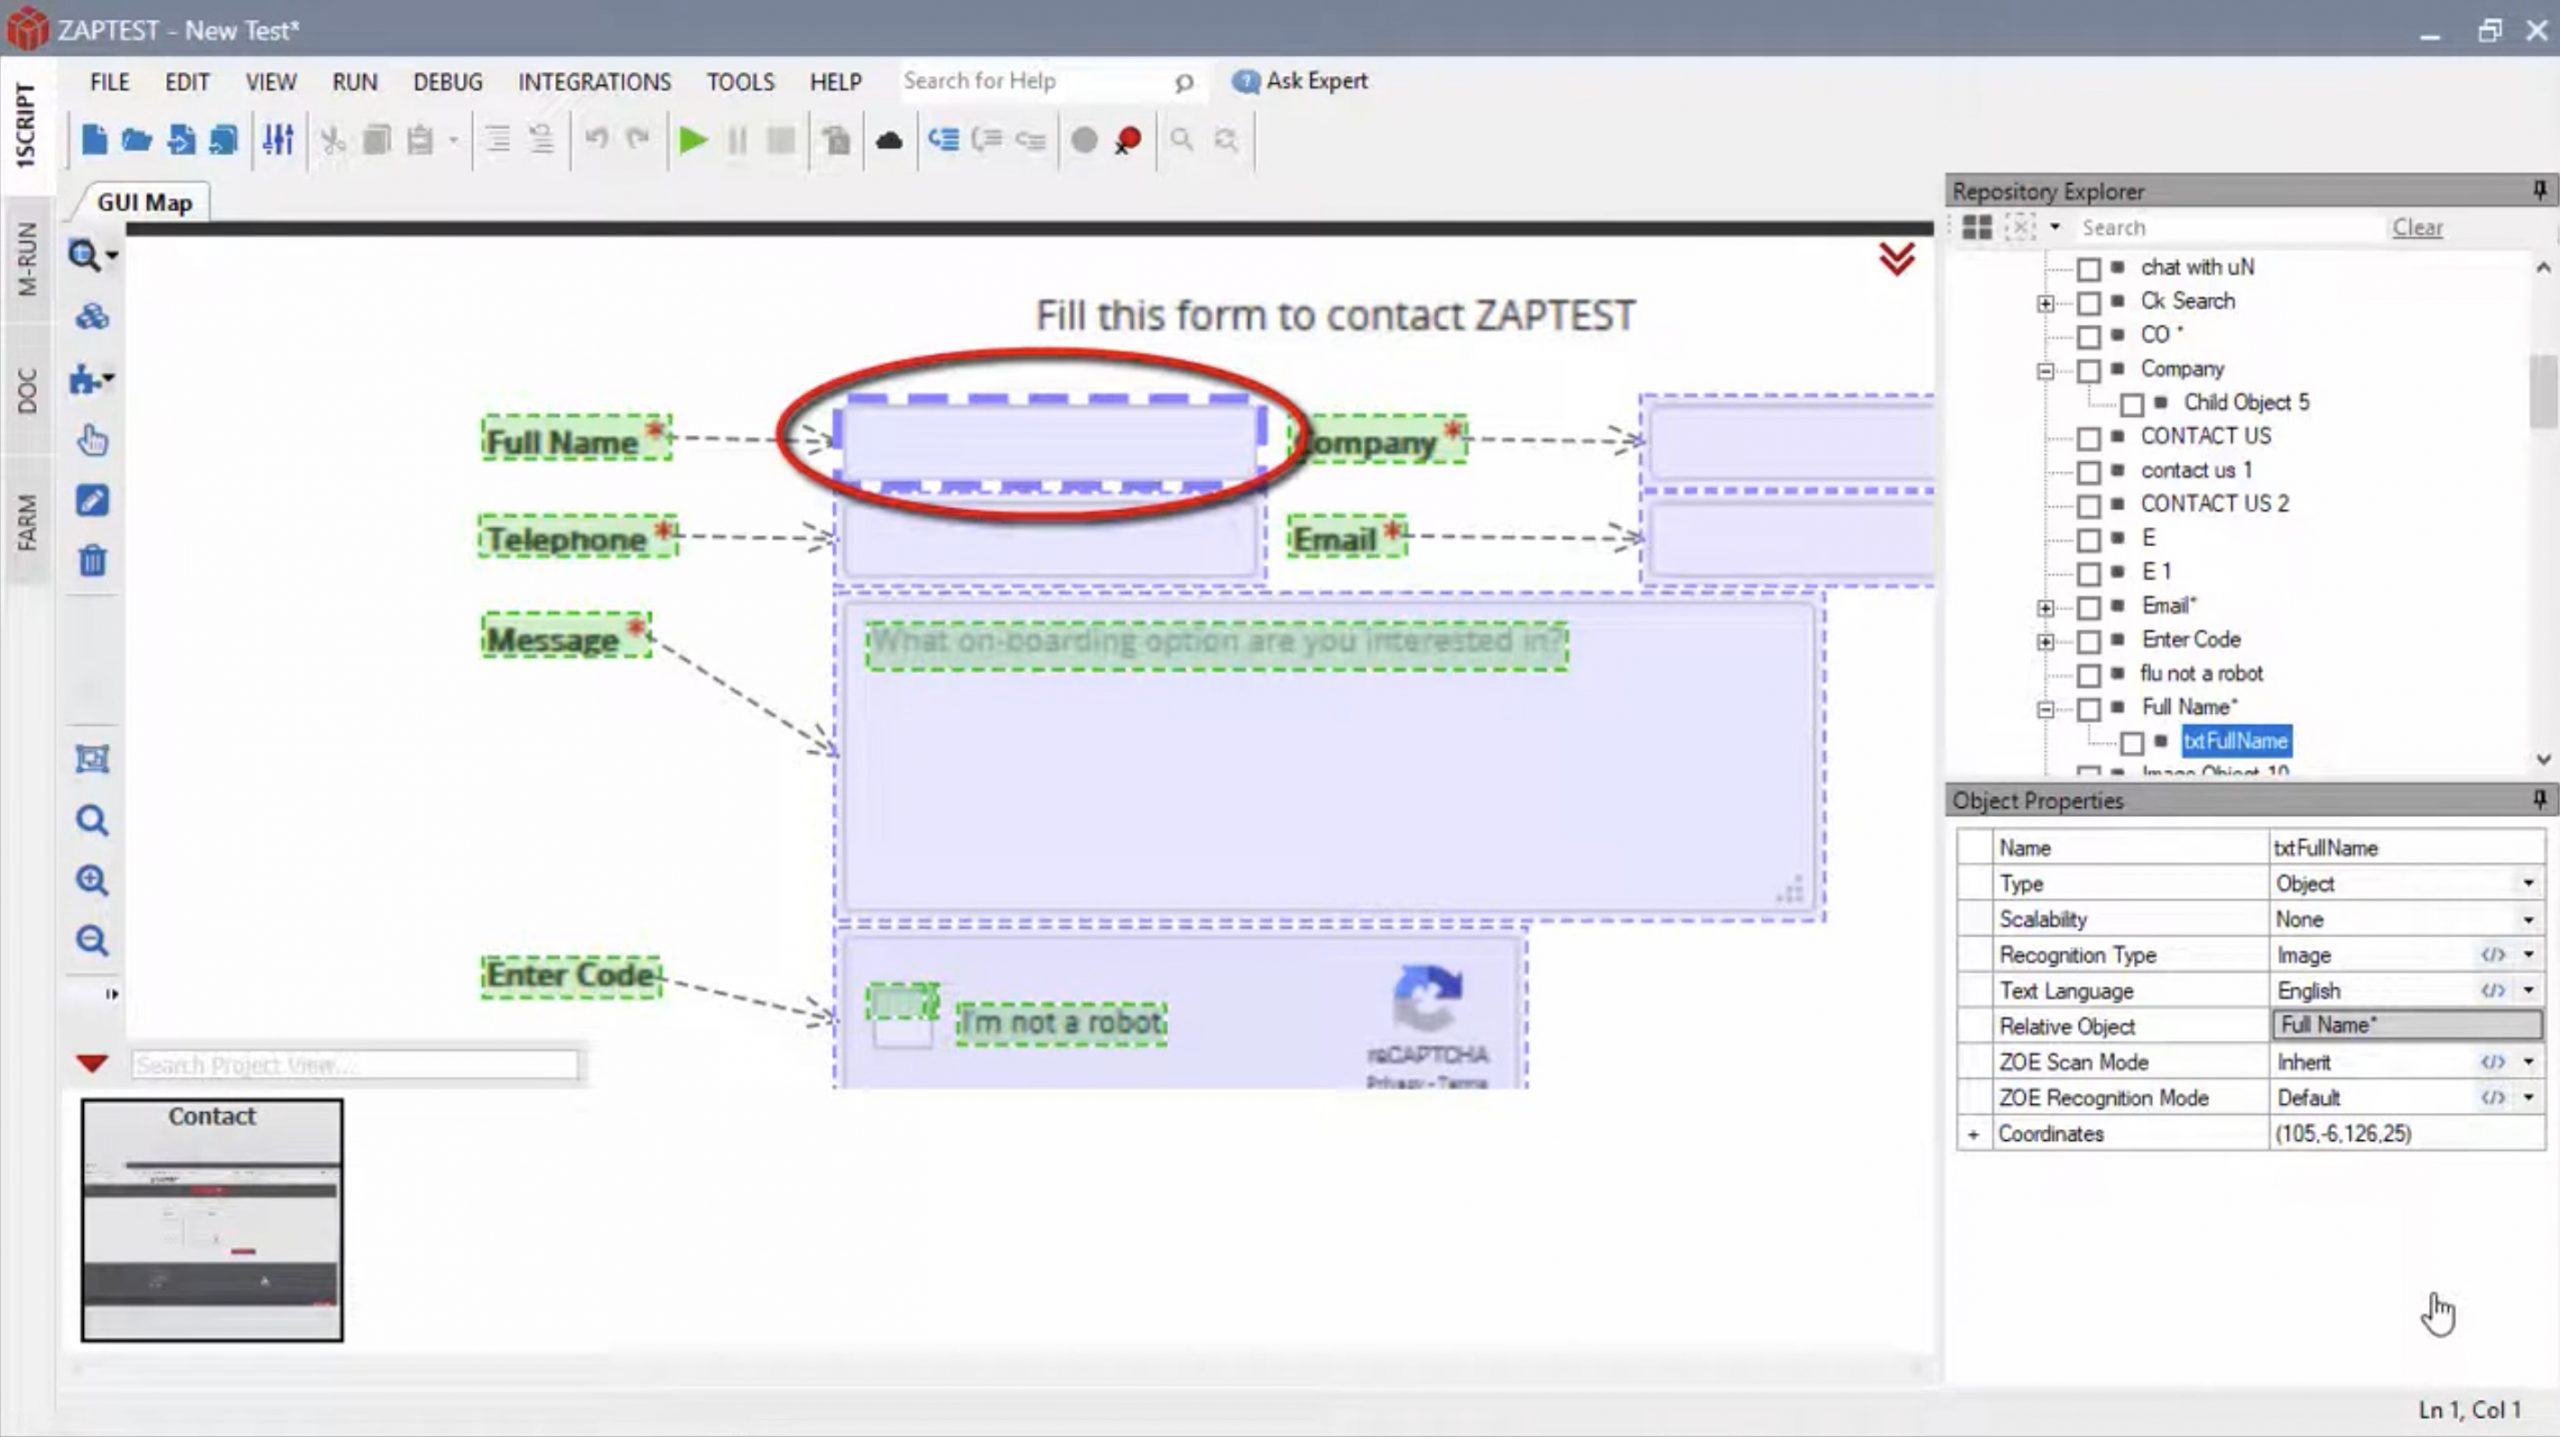
Task: Click Clear button in Repository Explorer
Action: (x=2416, y=227)
